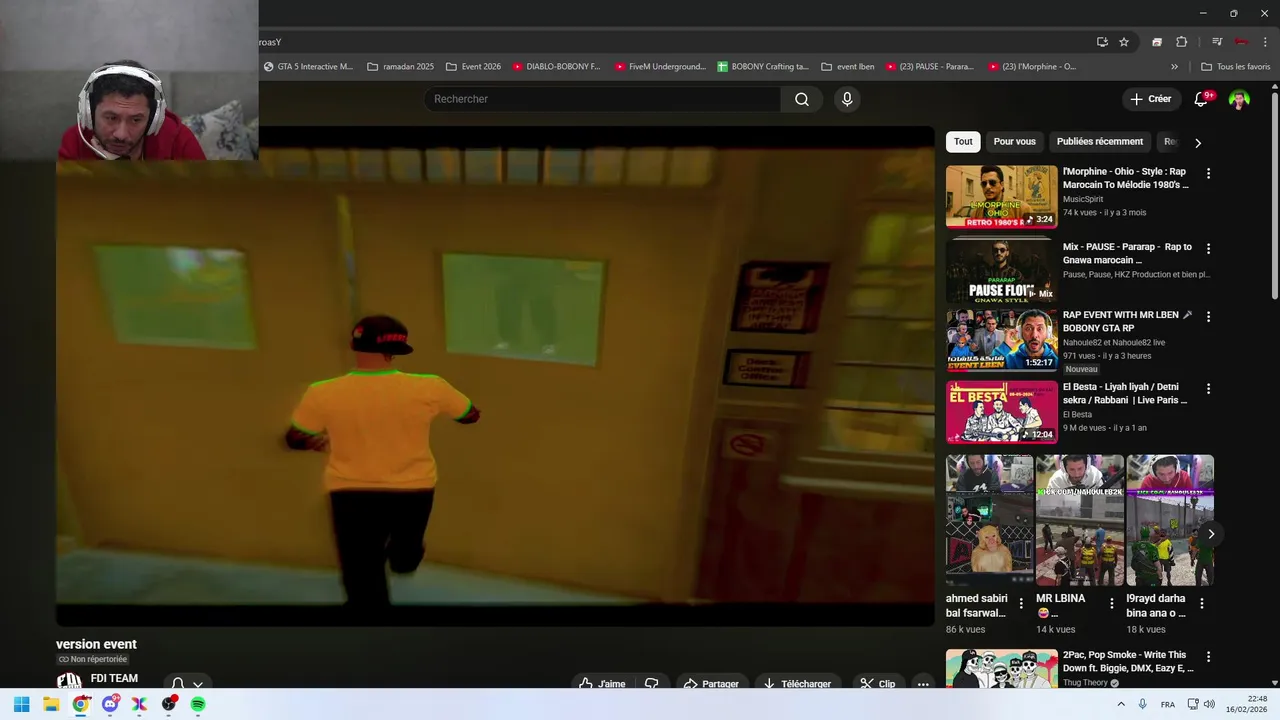Screen dimensions: 1280x720
Task: Show the next filter chips with the arrow
Action: (1198, 142)
